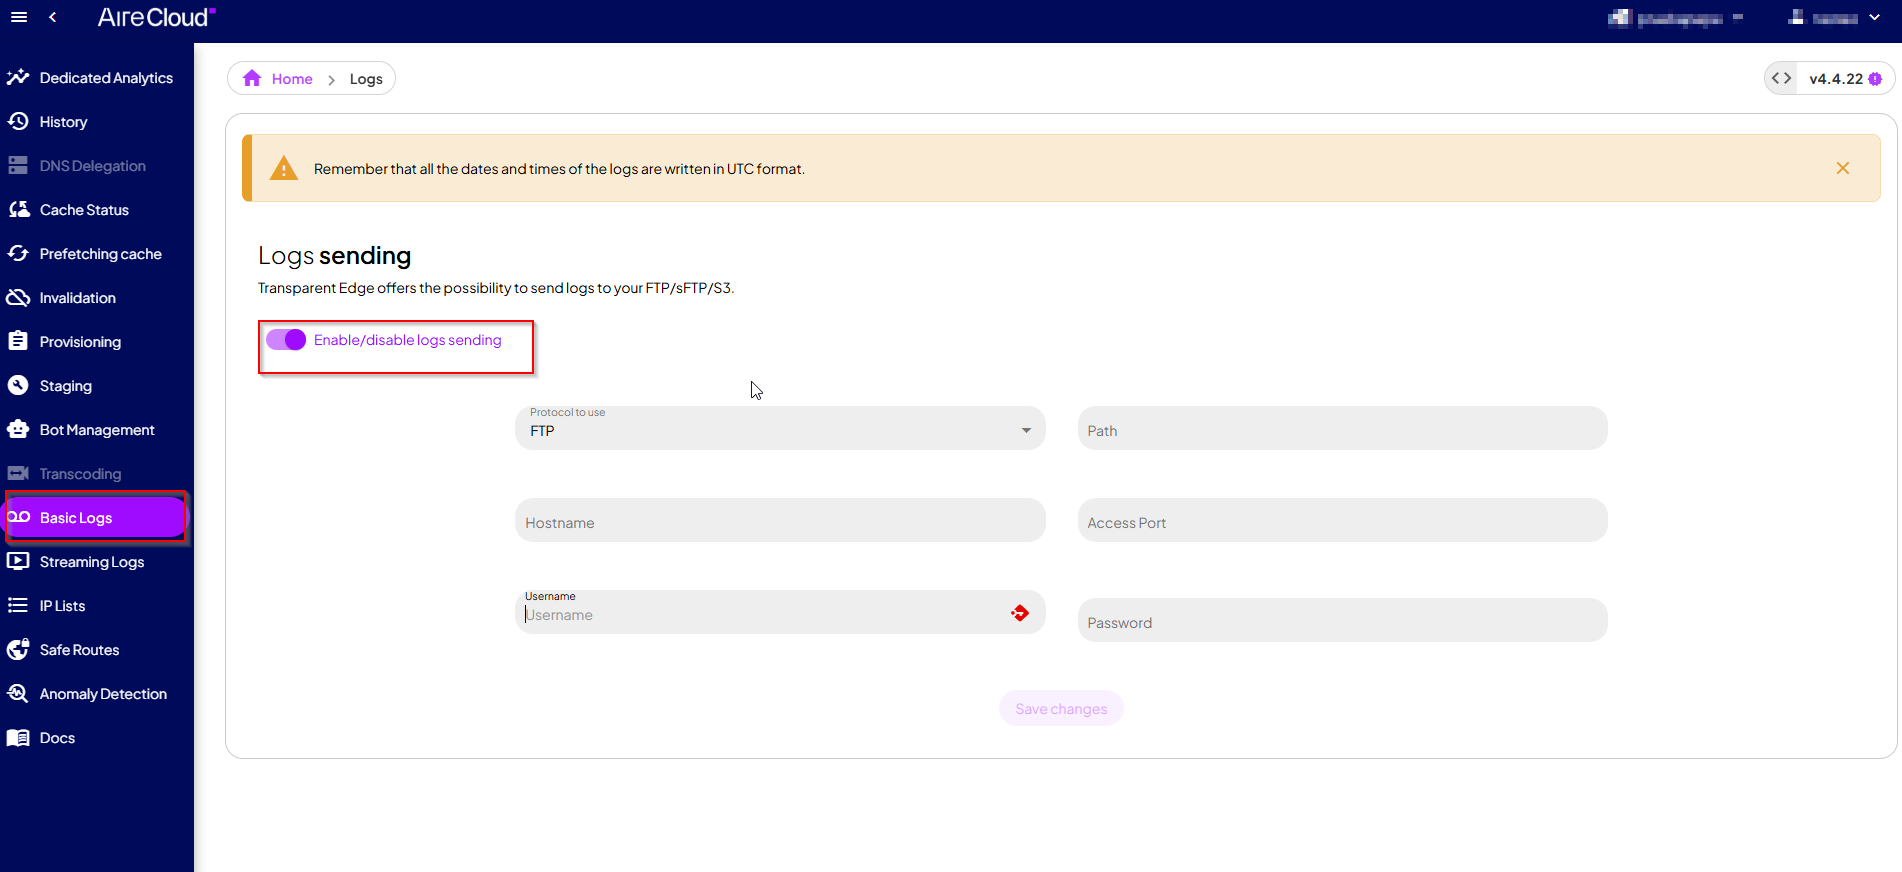The width and height of the screenshot is (1902, 872).
Task: Click the IP Lists list icon
Action: pos(18,605)
